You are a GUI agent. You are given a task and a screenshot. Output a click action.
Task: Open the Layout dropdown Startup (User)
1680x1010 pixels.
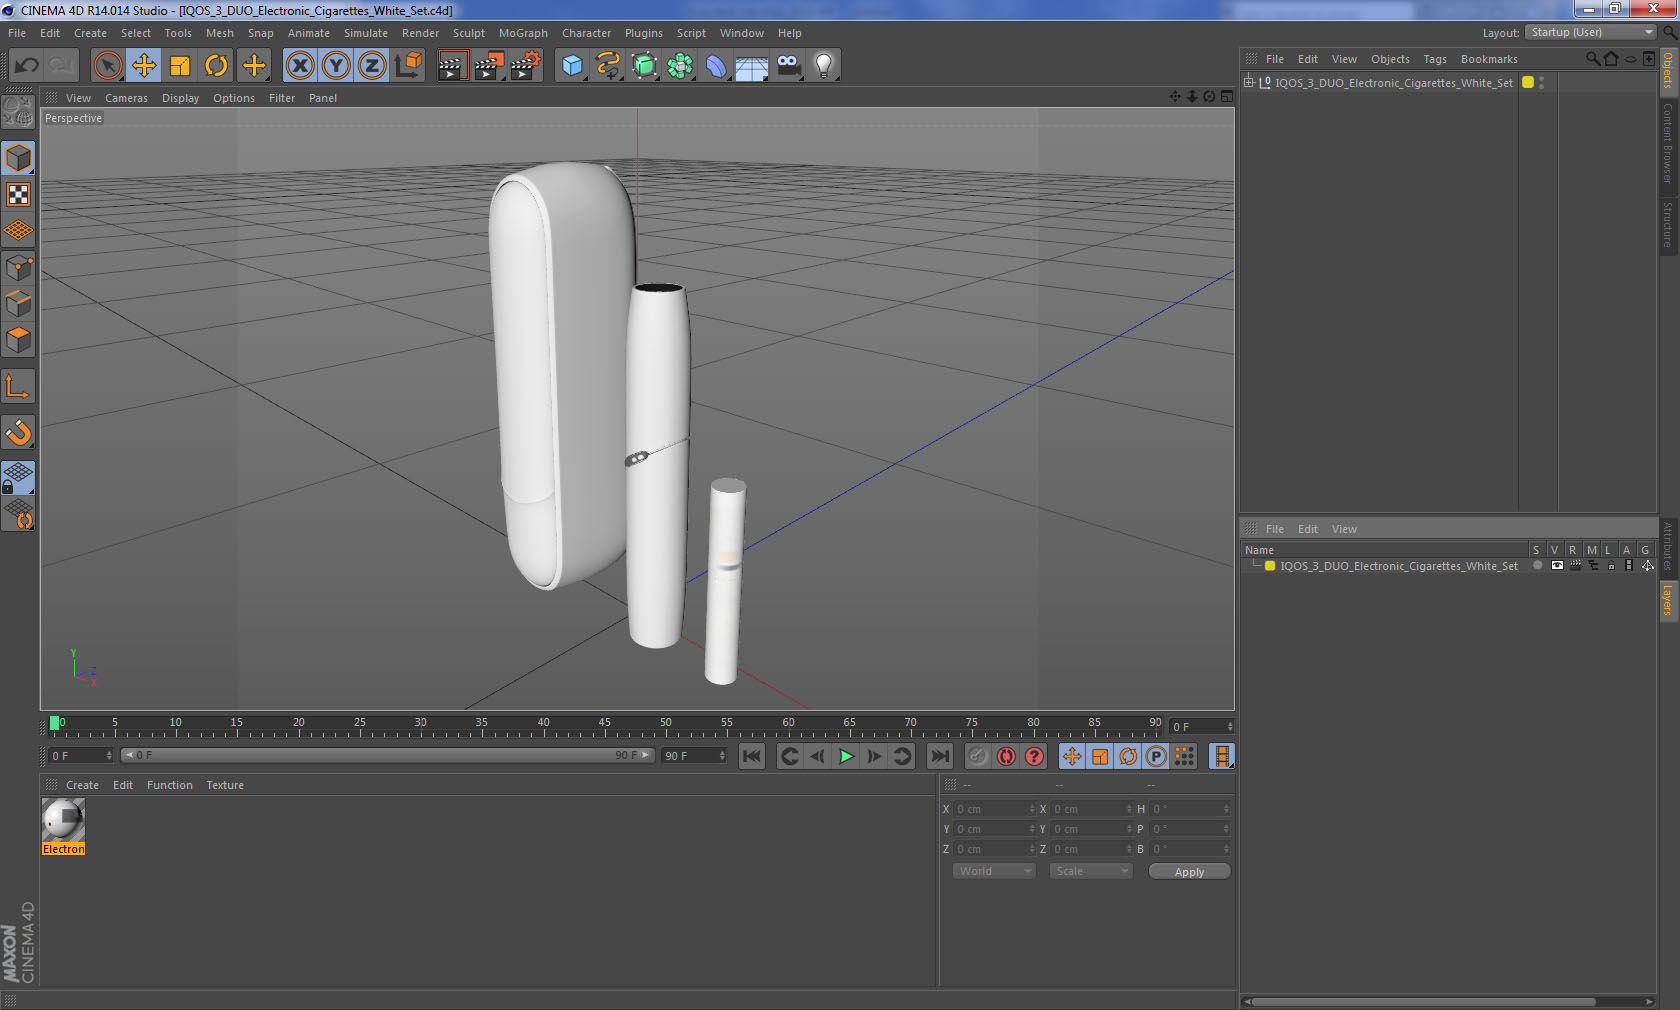(1591, 33)
